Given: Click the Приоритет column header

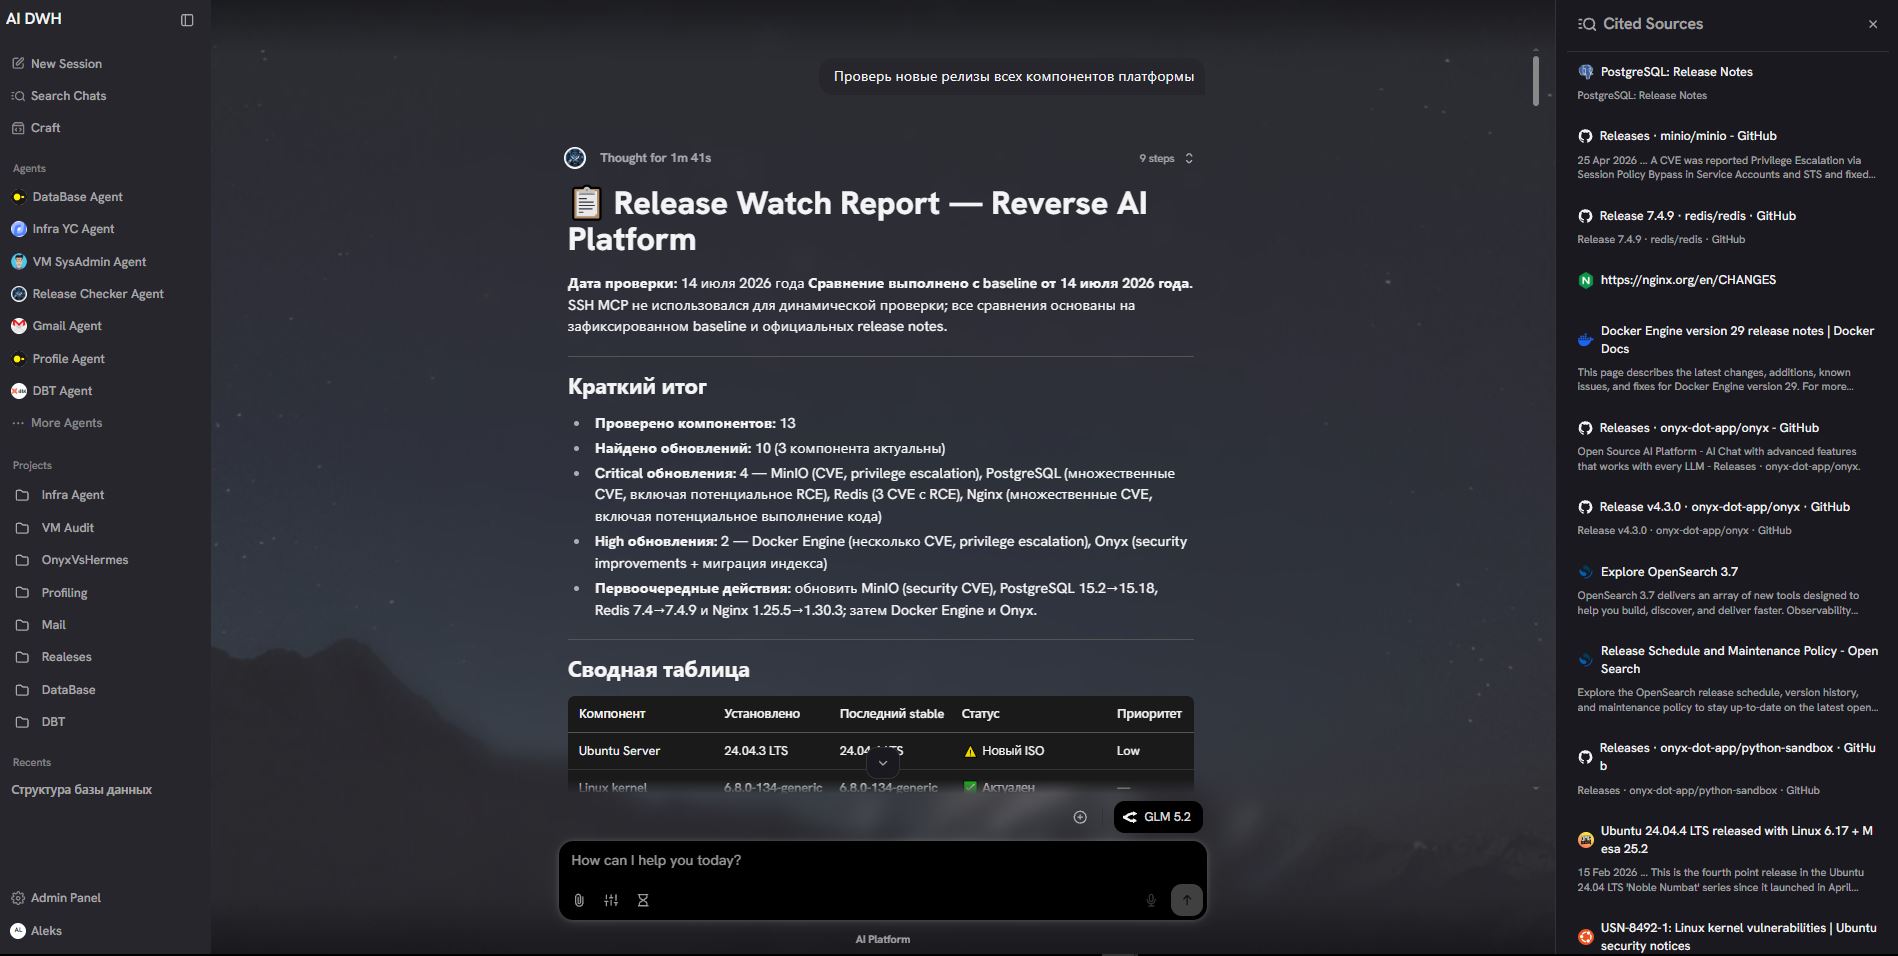Looking at the screenshot, I should click(1149, 714).
